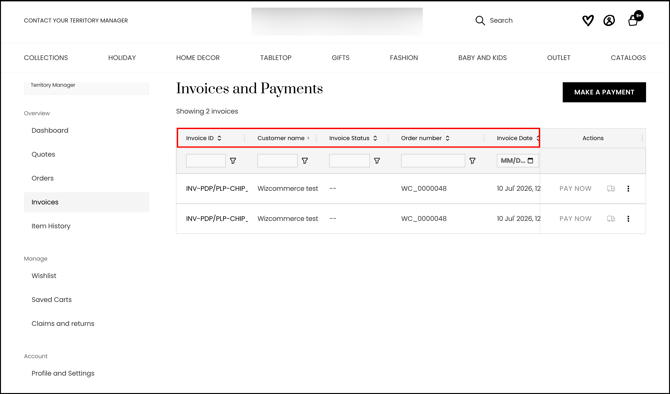Open the shopping bag cart icon
This screenshot has width=670, height=394.
(x=633, y=21)
